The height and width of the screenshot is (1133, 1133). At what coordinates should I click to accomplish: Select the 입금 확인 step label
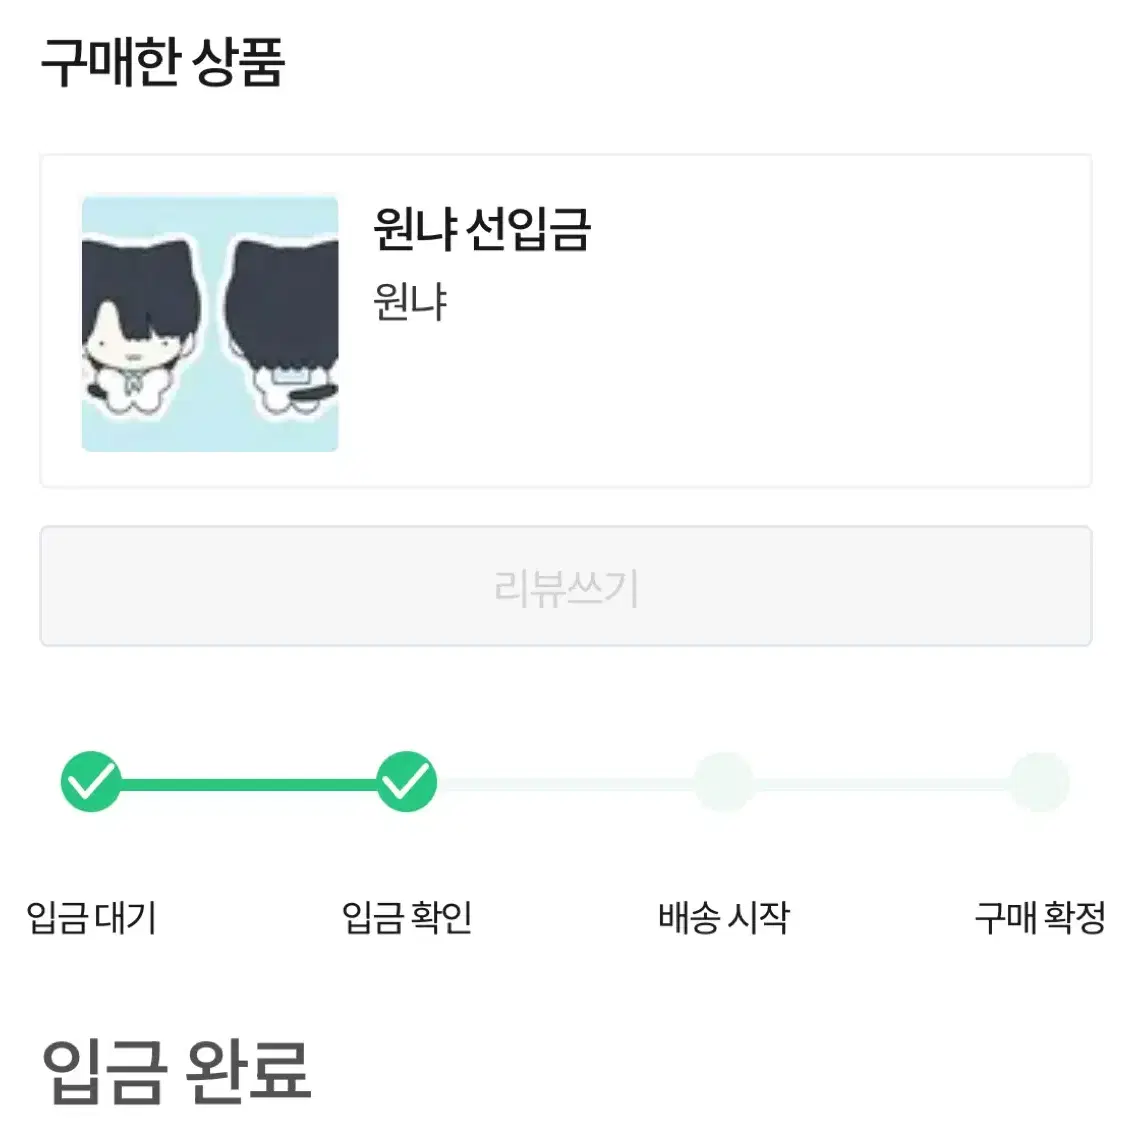407,918
